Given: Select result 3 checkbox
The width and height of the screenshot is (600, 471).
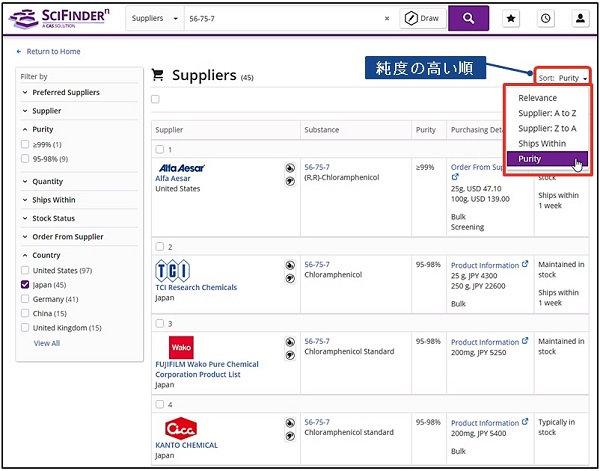Looking at the screenshot, I should click(x=160, y=323).
